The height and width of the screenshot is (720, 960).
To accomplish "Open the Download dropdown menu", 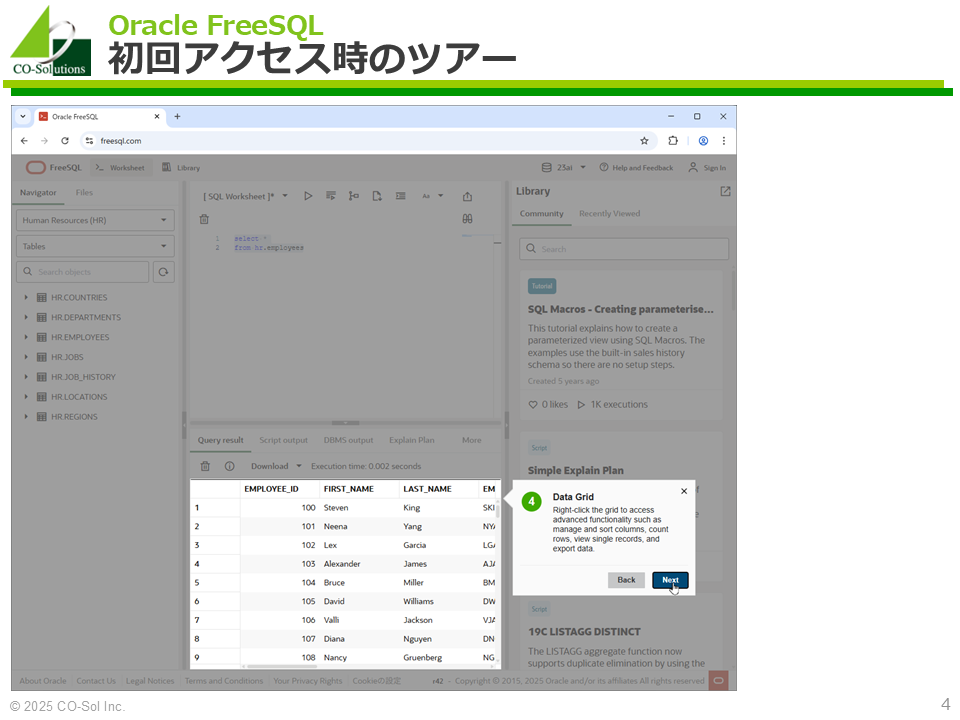I will pyautogui.click(x=275, y=466).
